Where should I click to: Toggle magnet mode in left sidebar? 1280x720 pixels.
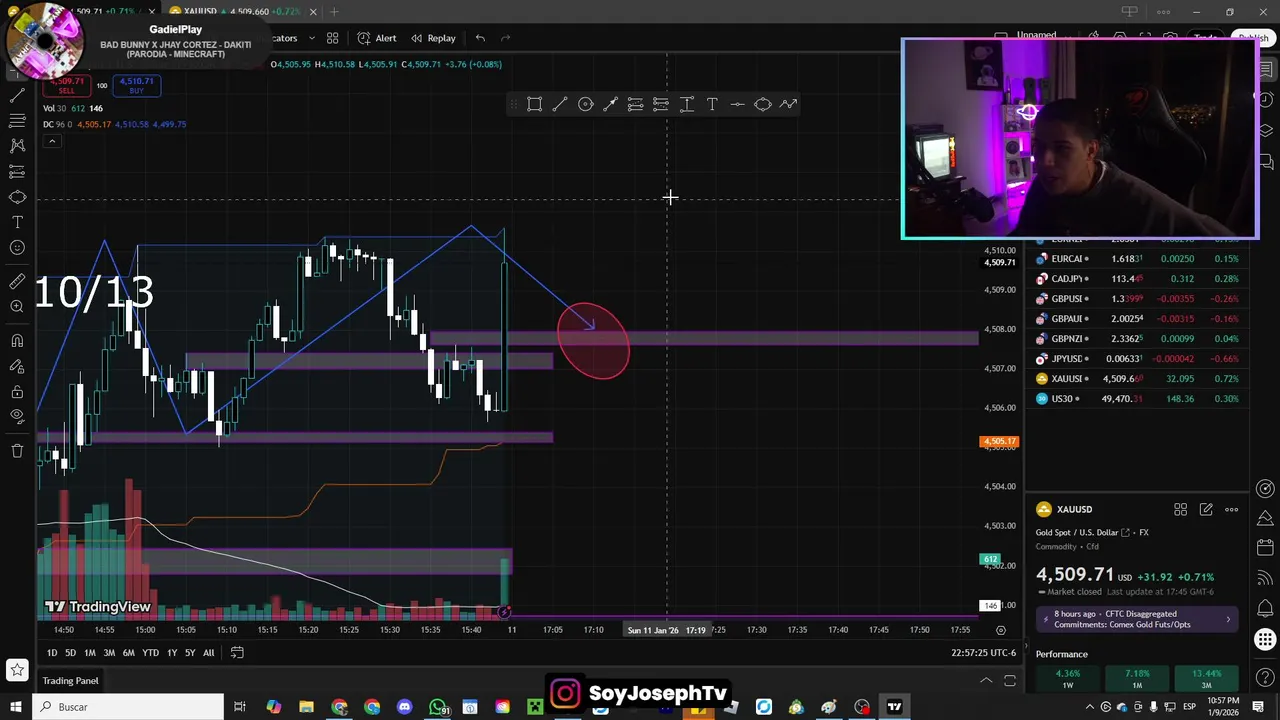(17, 340)
